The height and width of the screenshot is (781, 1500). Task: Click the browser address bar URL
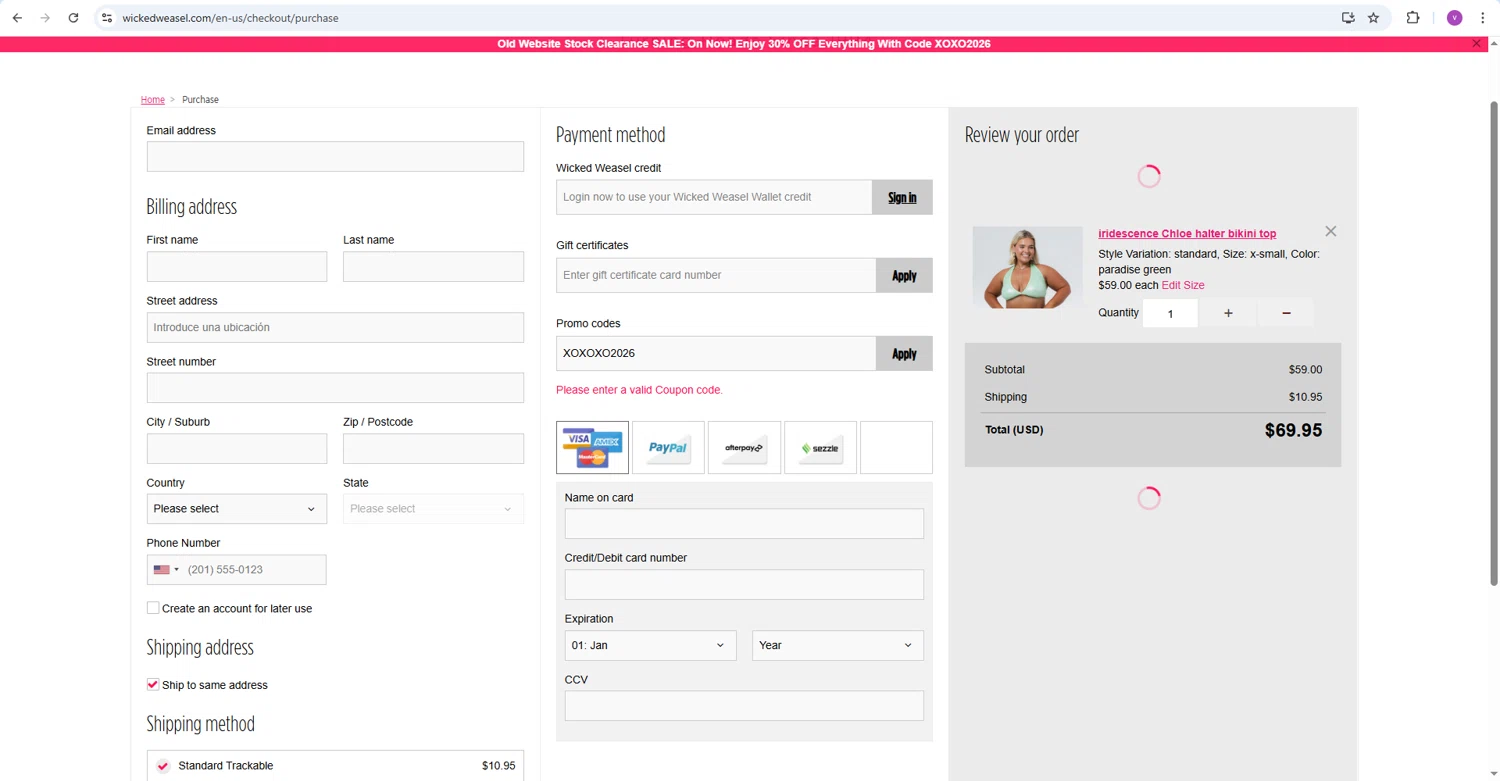point(230,18)
